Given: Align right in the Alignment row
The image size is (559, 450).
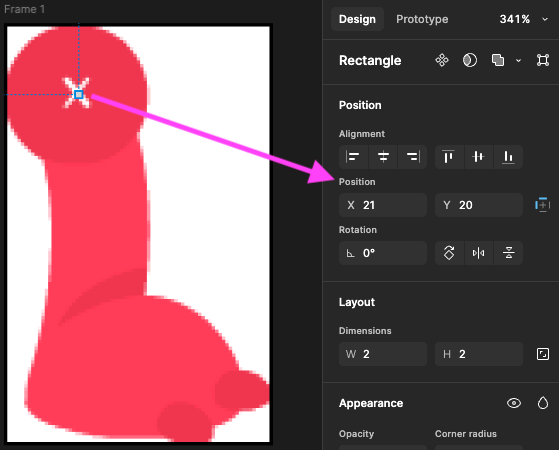Looking at the screenshot, I should pos(413,157).
